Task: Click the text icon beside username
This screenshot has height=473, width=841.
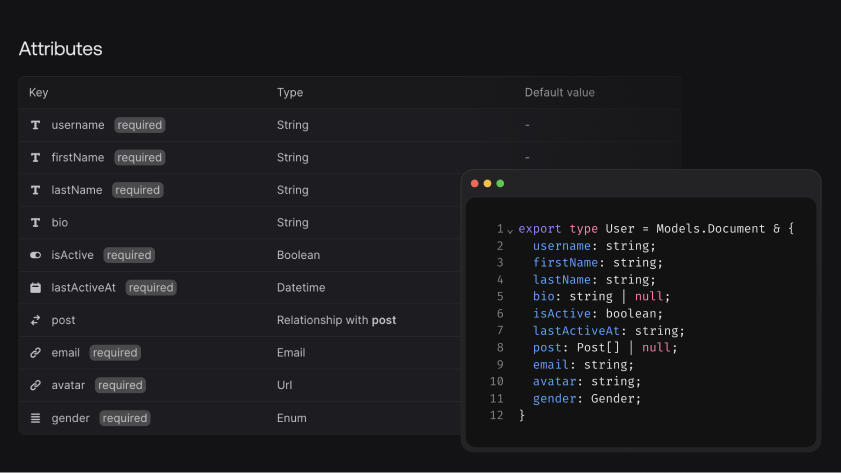Action: tap(35, 125)
